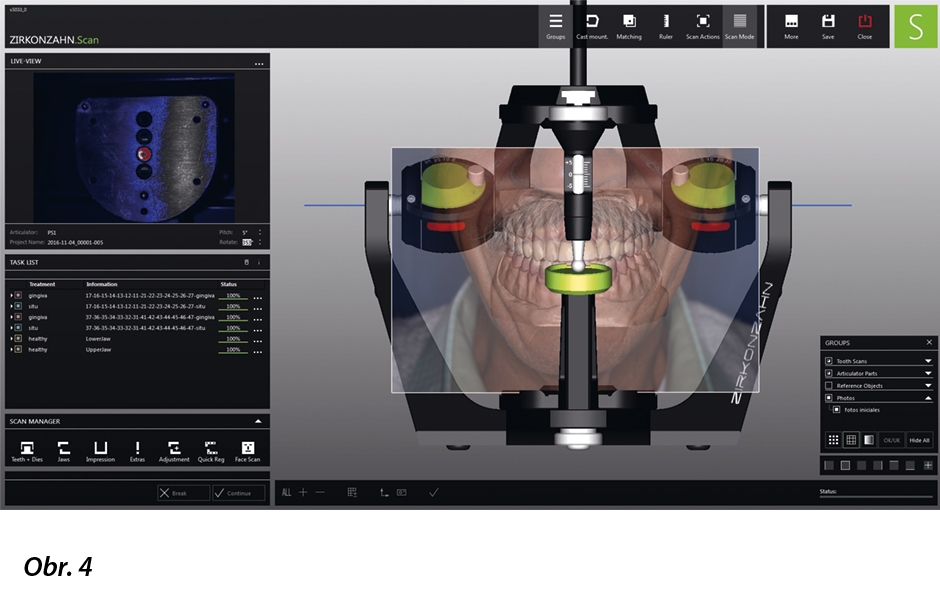Image resolution: width=940 pixels, height=600 pixels.
Task: Collapse the Scan Manager panel
Action: point(258,421)
